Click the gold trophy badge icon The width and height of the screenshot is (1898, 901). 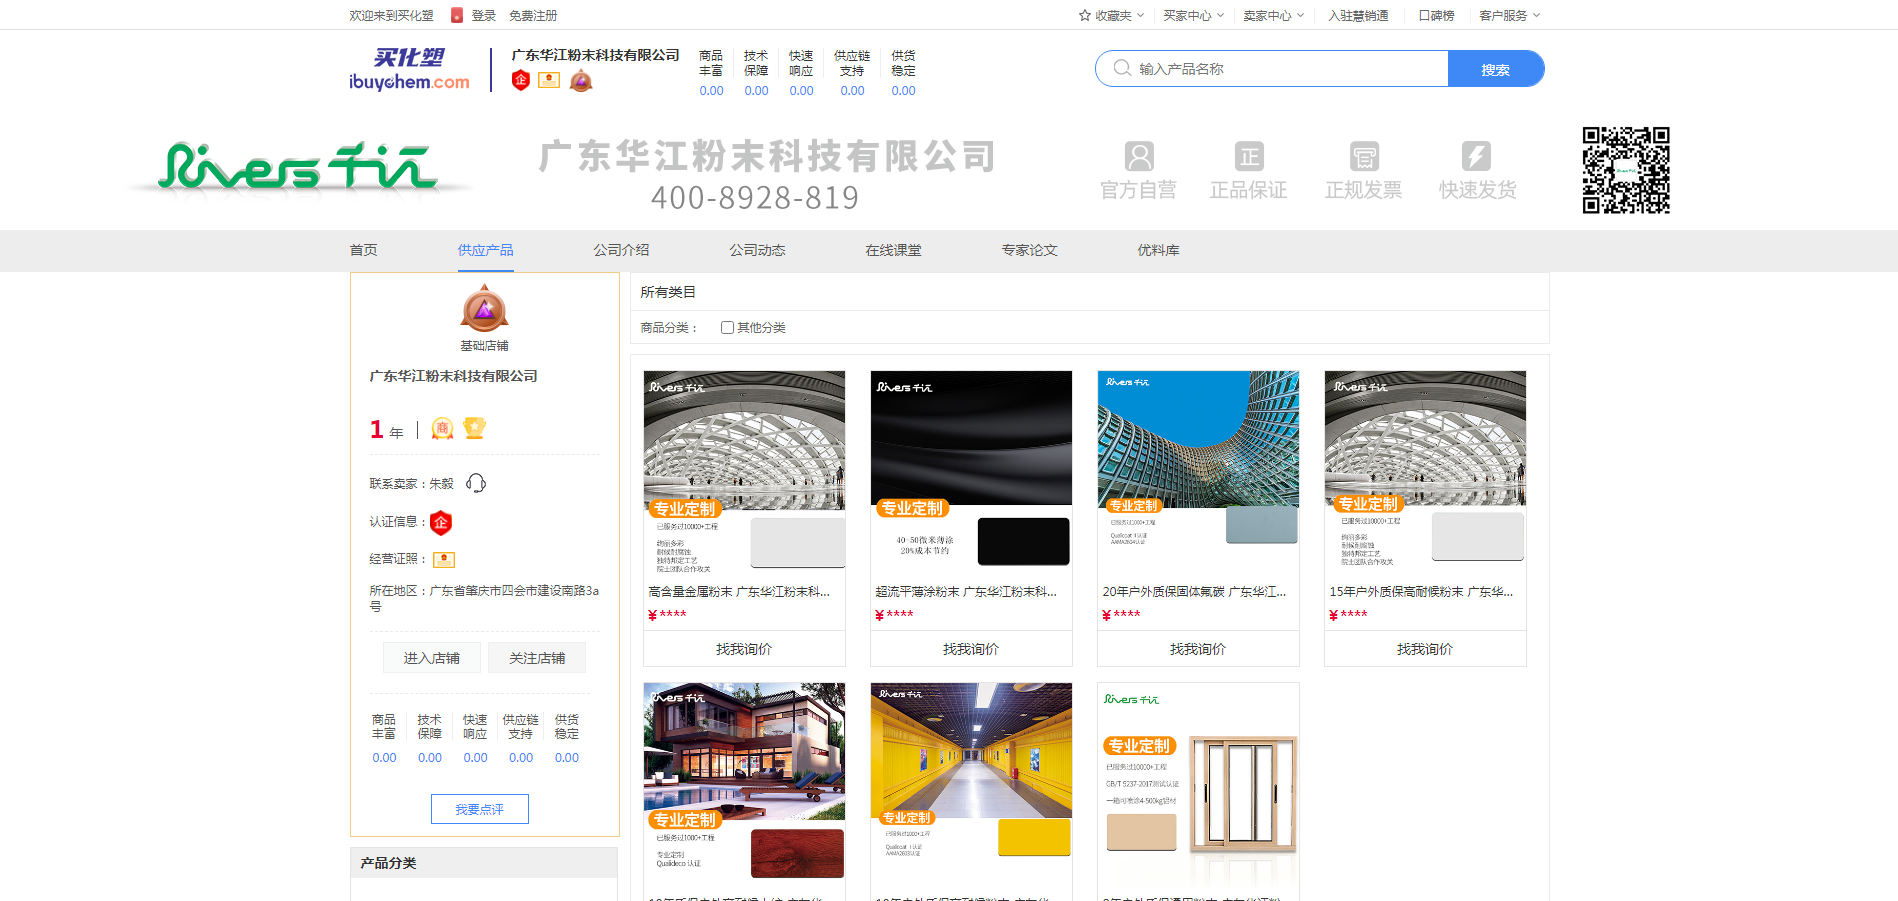point(474,428)
